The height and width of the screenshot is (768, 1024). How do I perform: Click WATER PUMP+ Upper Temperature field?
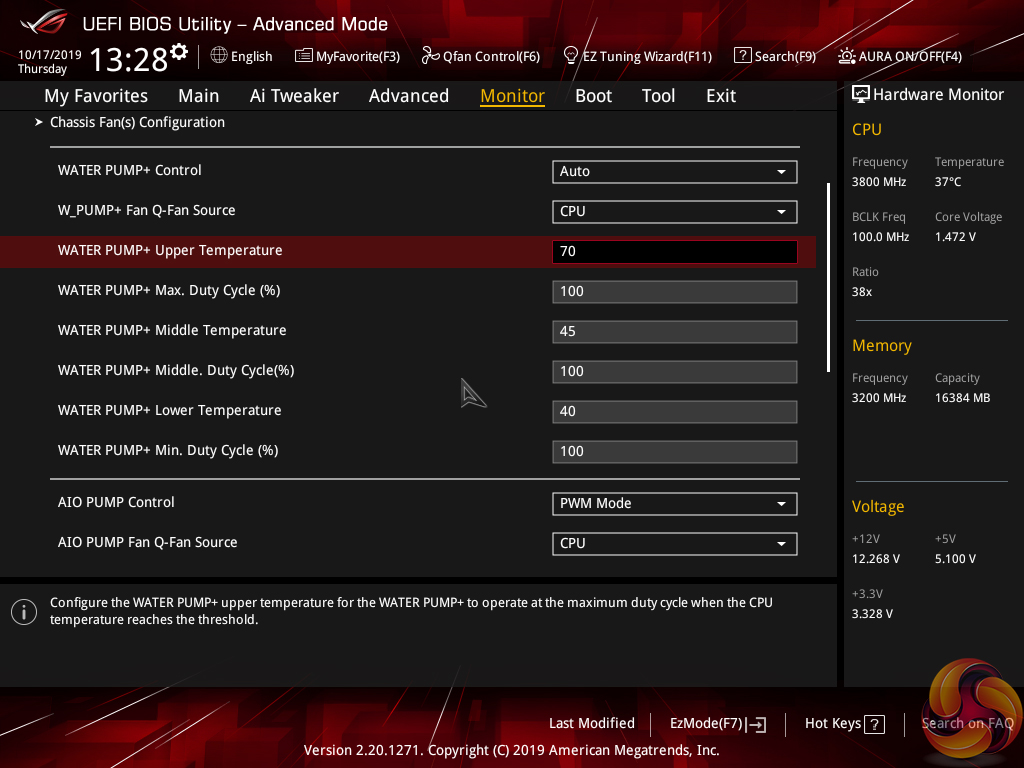click(x=675, y=251)
